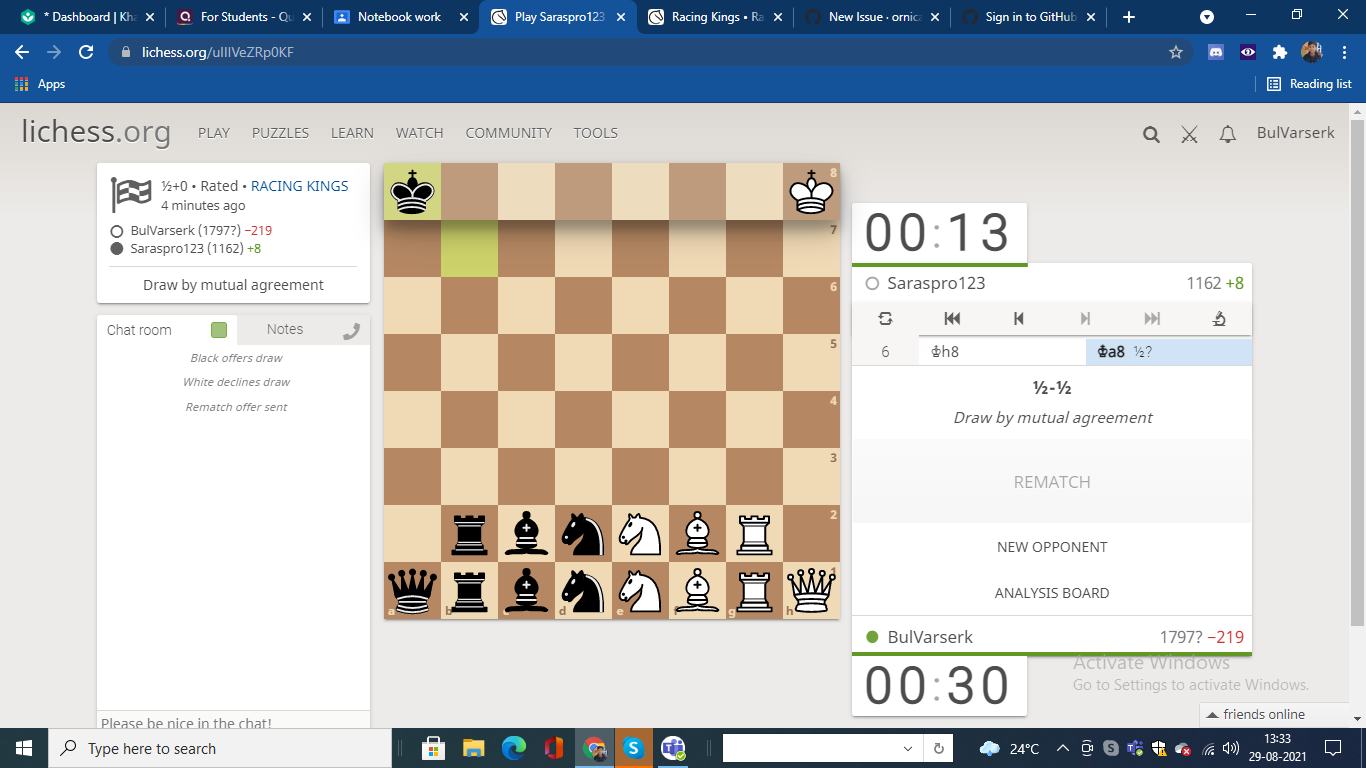The height and width of the screenshot is (768, 1366).
Task: Flip the board with the flip icon
Action: tap(885, 318)
